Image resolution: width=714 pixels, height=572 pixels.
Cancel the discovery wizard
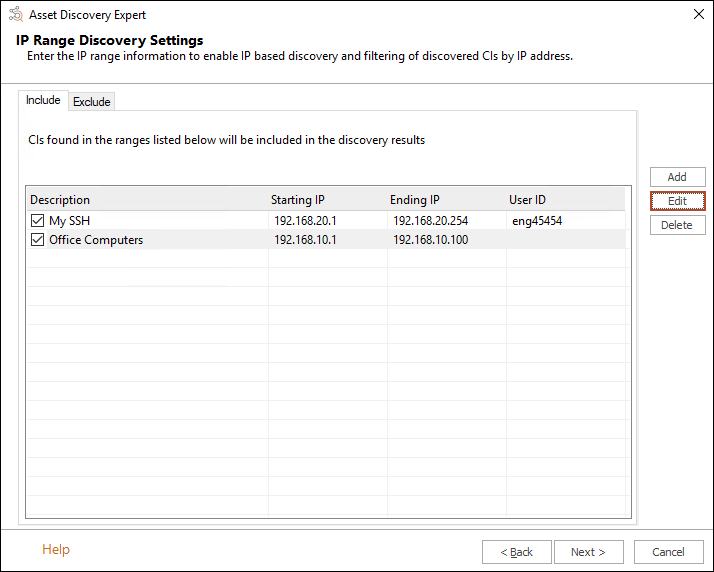pos(668,552)
